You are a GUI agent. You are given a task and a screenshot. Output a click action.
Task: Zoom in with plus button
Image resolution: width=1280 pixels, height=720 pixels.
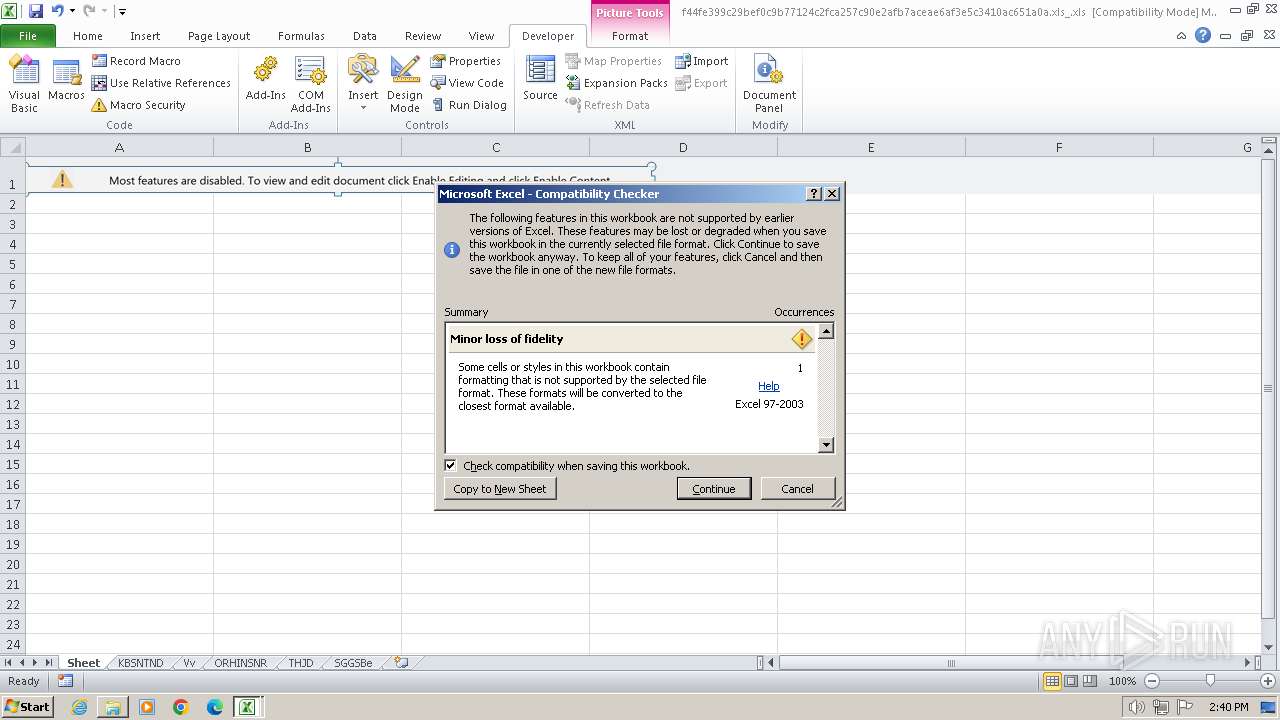(x=1268, y=681)
